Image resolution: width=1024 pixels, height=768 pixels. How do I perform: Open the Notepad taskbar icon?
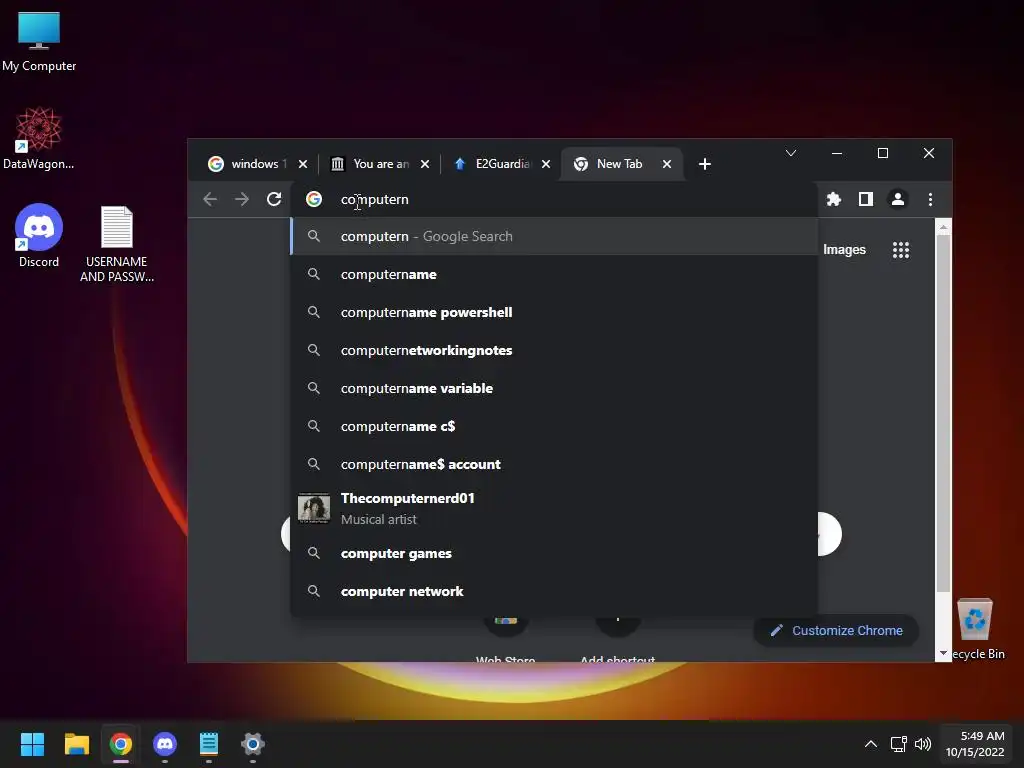[209, 744]
